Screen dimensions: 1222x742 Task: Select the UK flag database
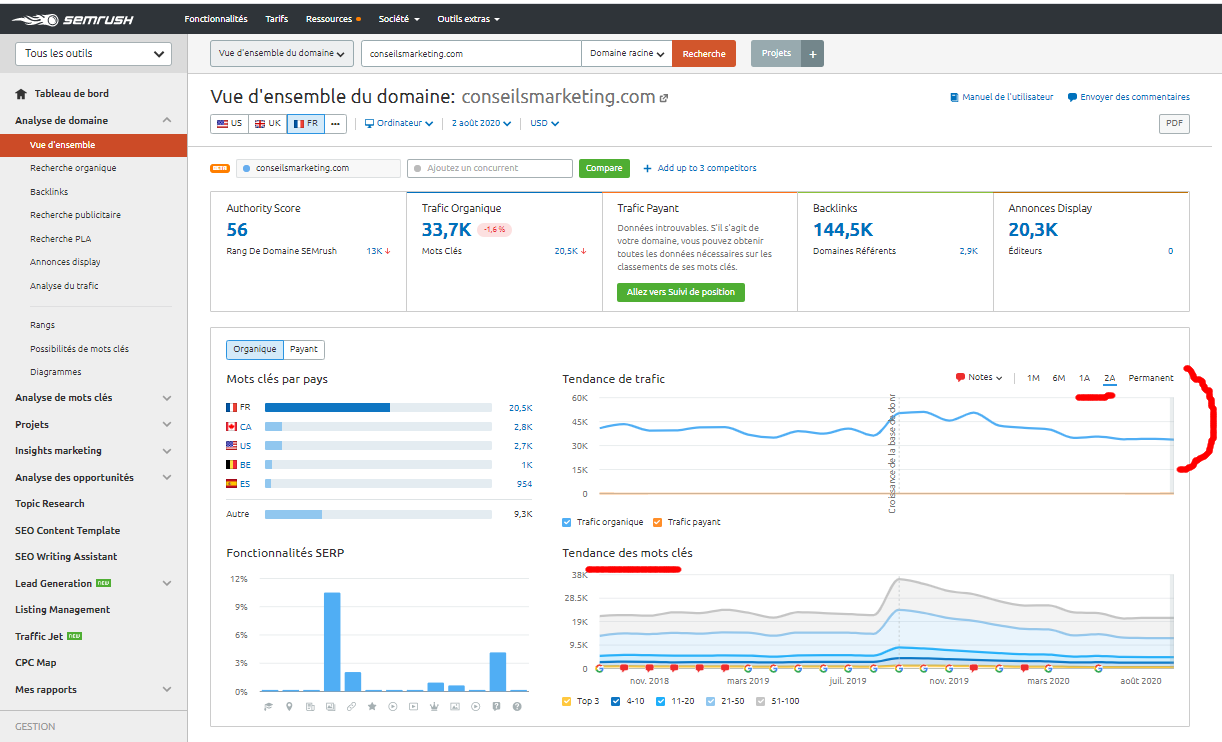[268, 124]
